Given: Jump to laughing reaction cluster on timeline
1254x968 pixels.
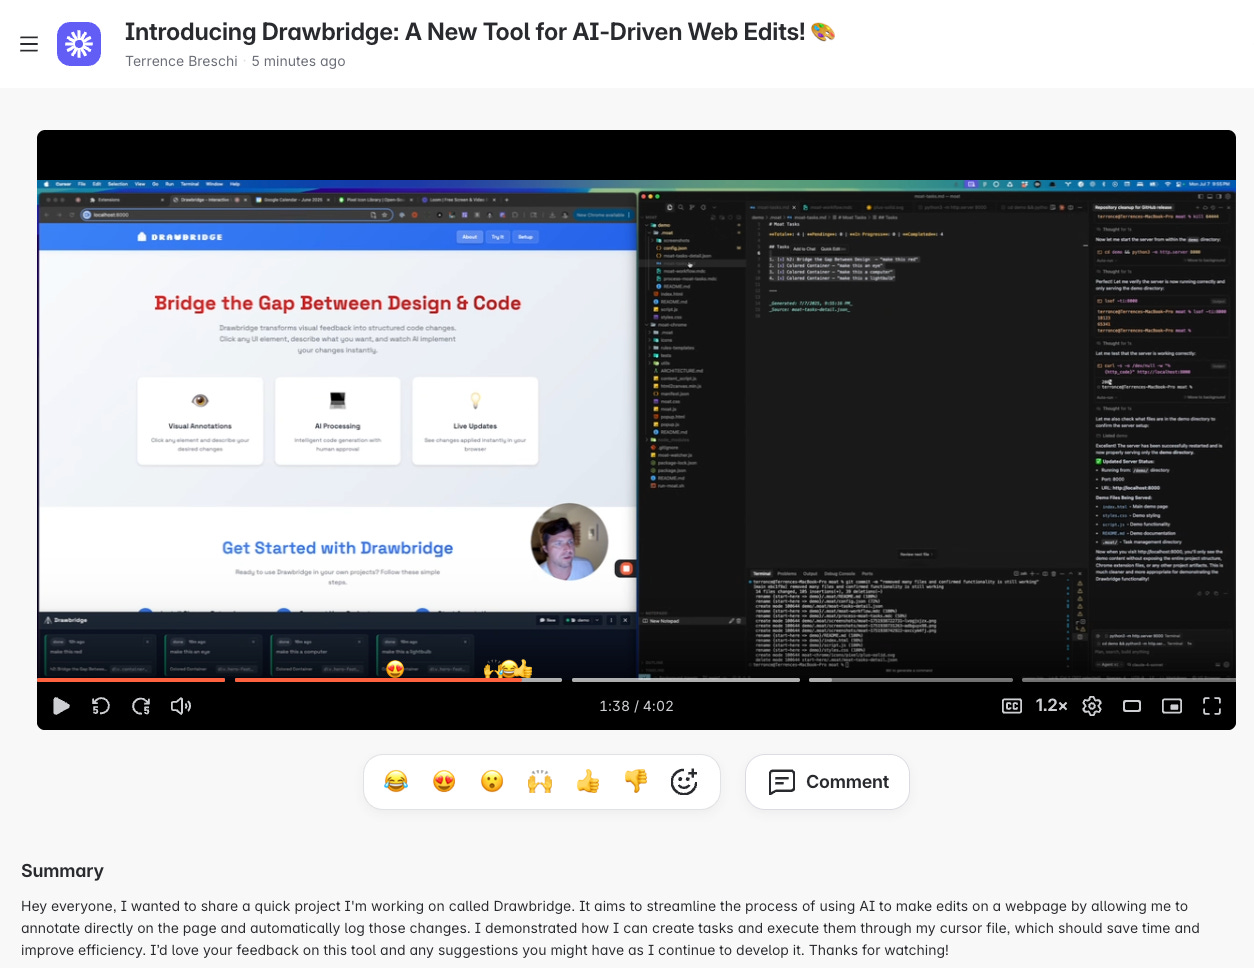Looking at the screenshot, I should [x=508, y=669].
